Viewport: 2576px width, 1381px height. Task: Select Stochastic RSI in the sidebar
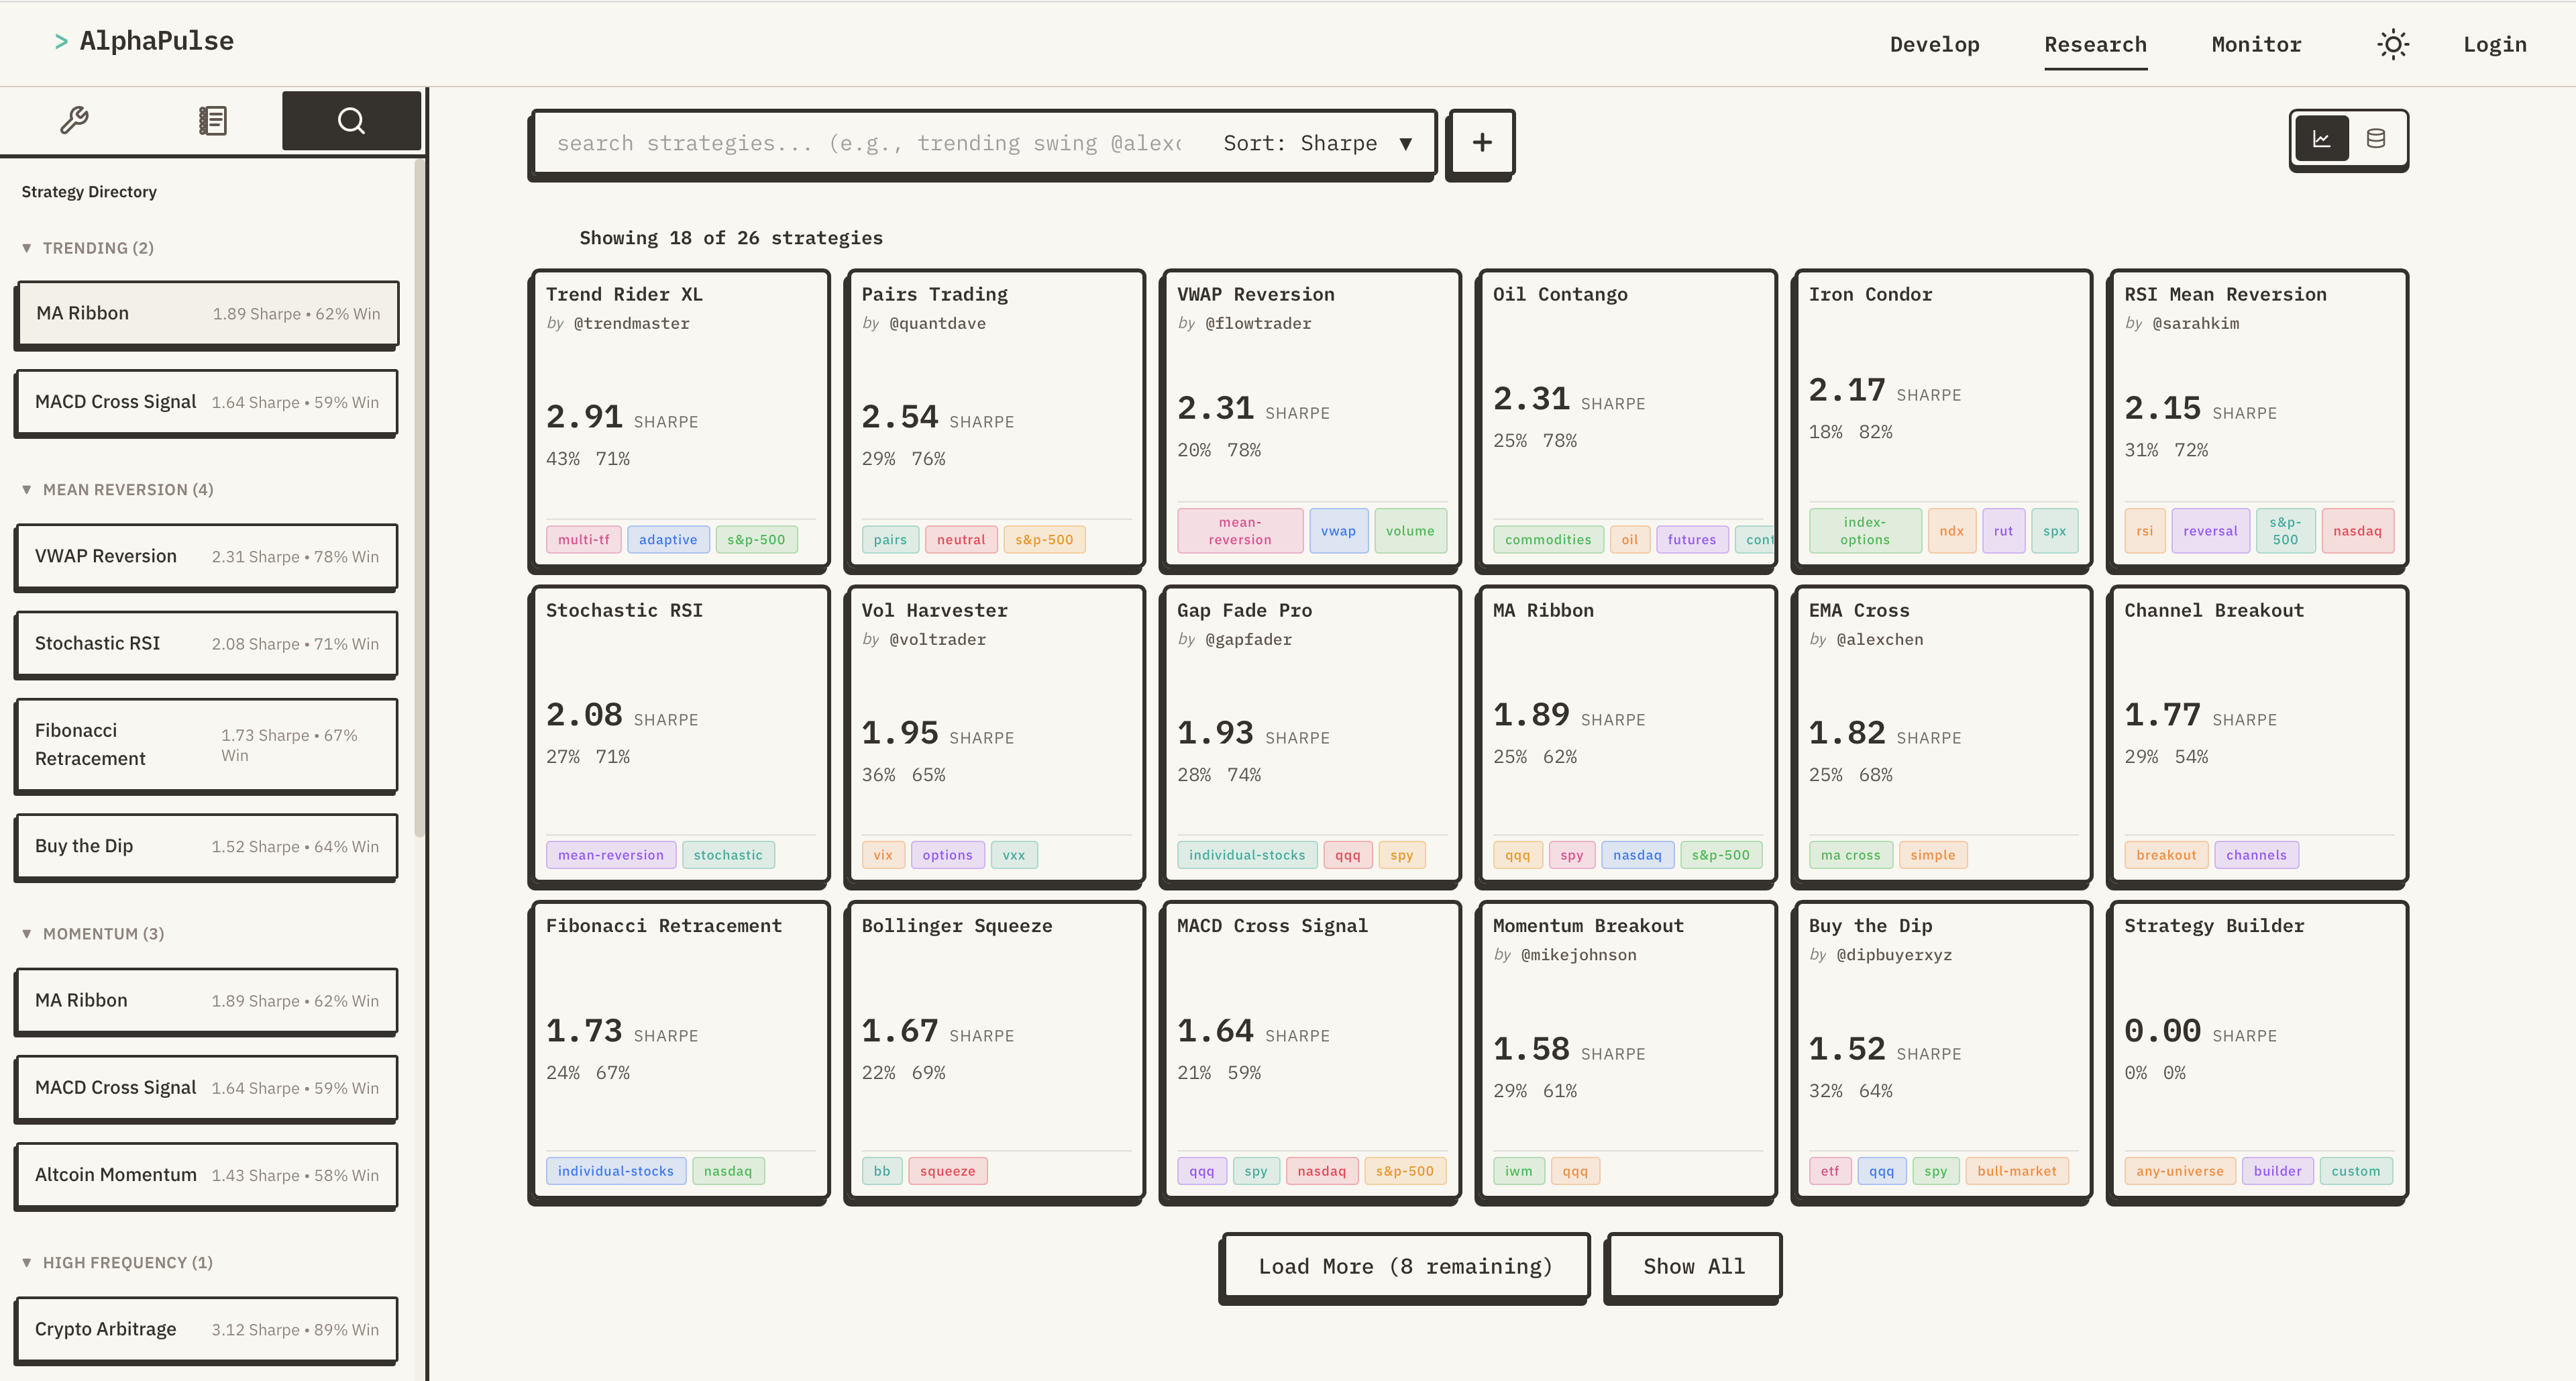207,644
